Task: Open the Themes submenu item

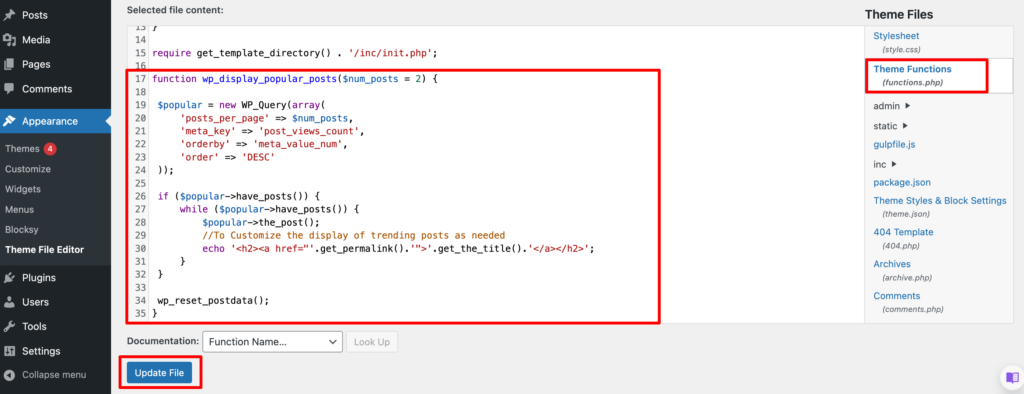Action: (22, 149)
